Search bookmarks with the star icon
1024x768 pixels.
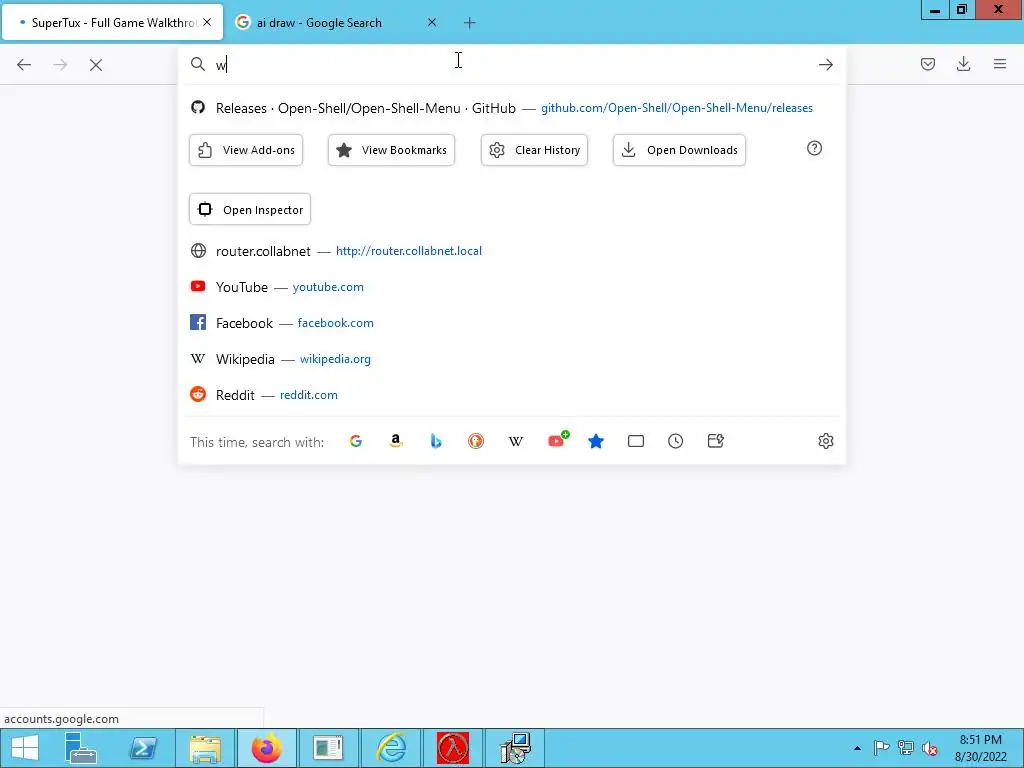[596, 441]
